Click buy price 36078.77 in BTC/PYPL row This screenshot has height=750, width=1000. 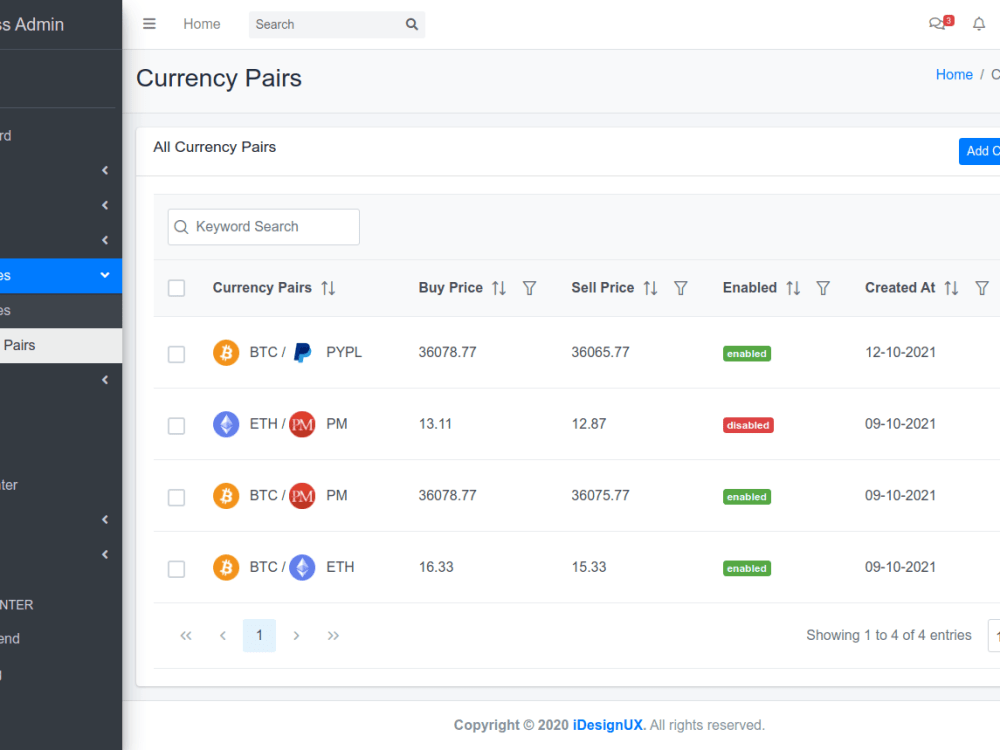tap(447, 352)
